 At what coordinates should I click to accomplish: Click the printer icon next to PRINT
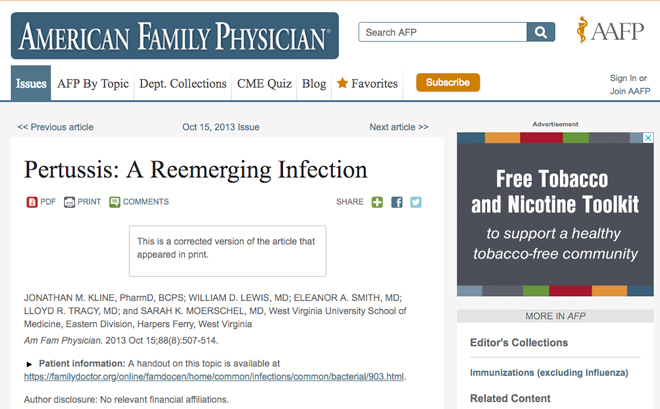(x=69, y=202)
